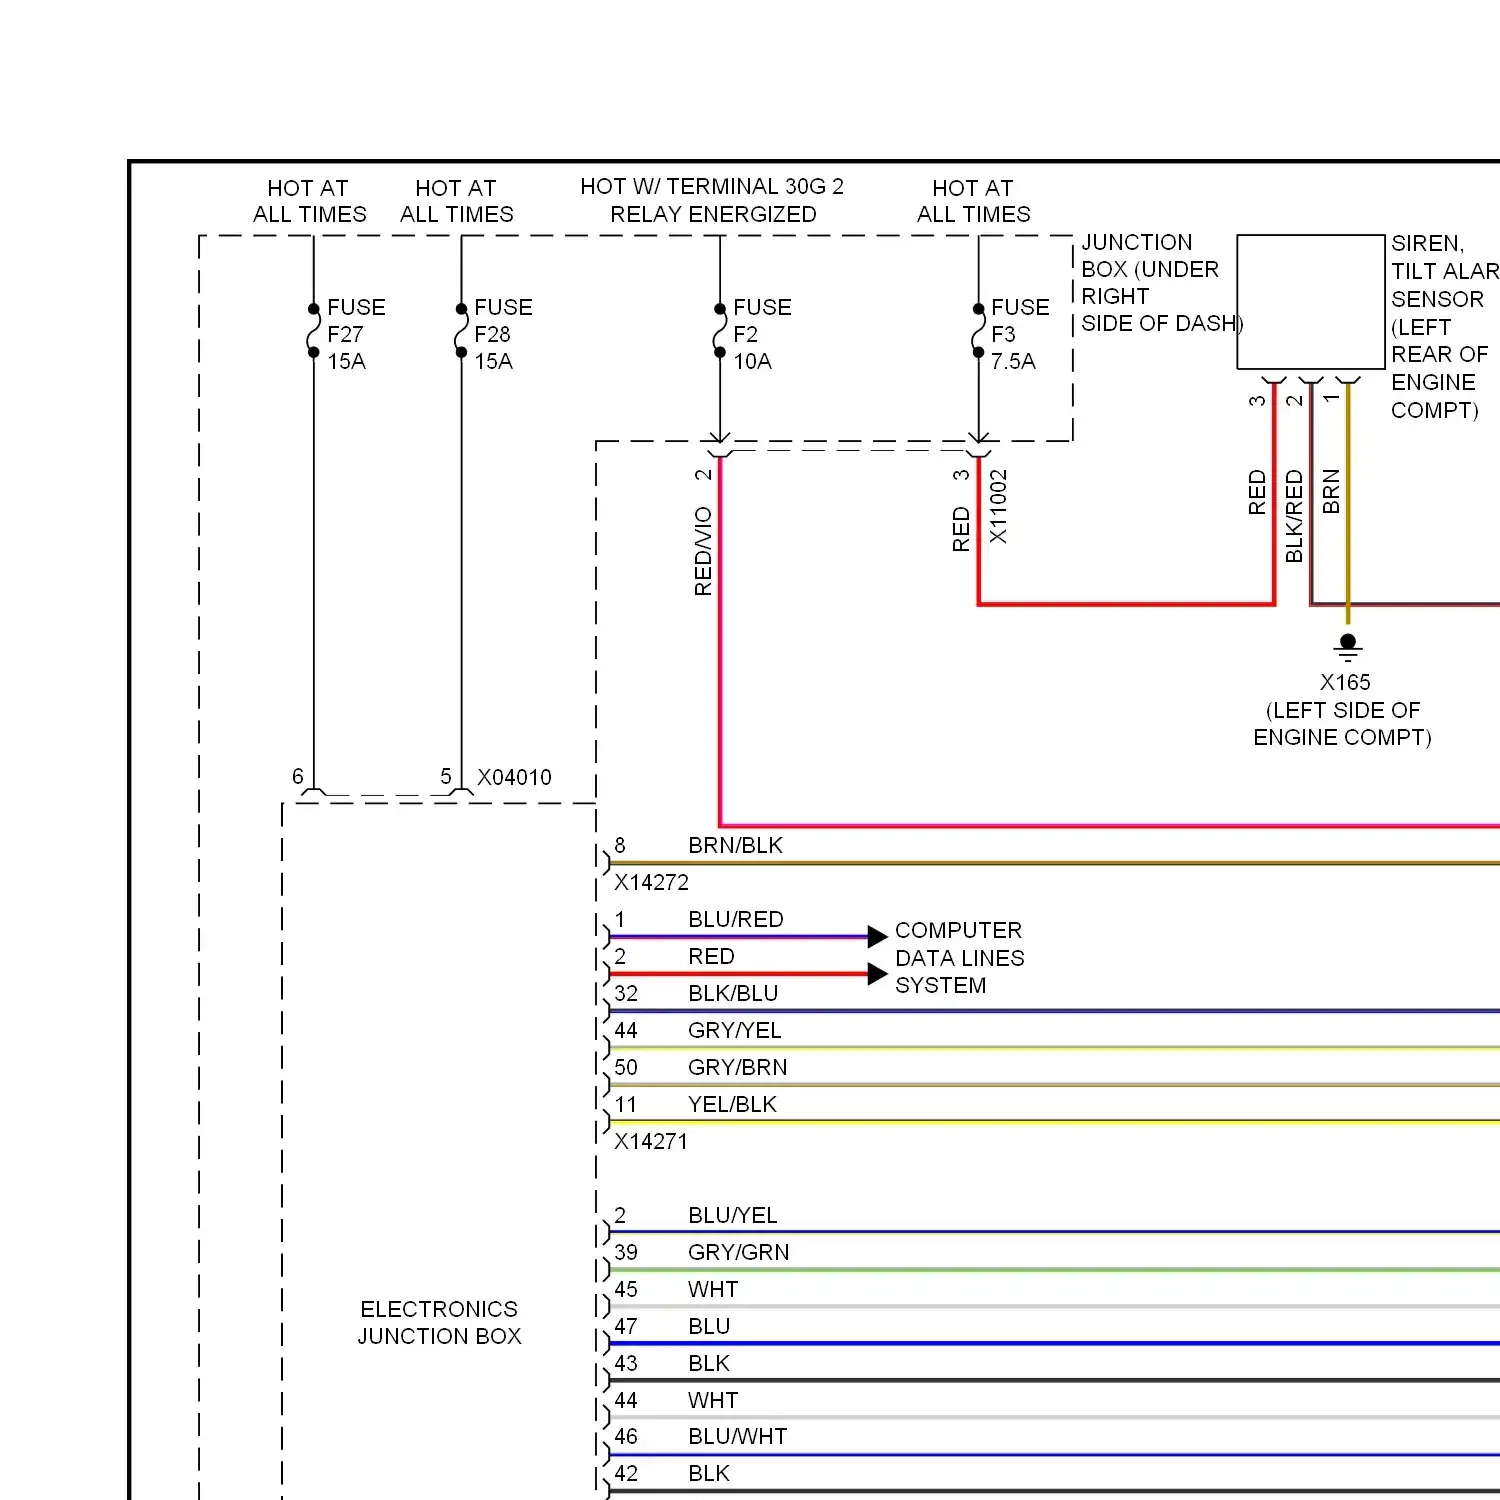Click the WHT label at pin 45

713,1289
